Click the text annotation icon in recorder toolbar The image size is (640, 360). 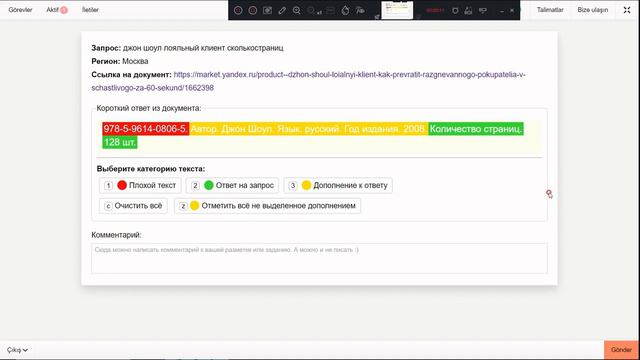point(360,11)
